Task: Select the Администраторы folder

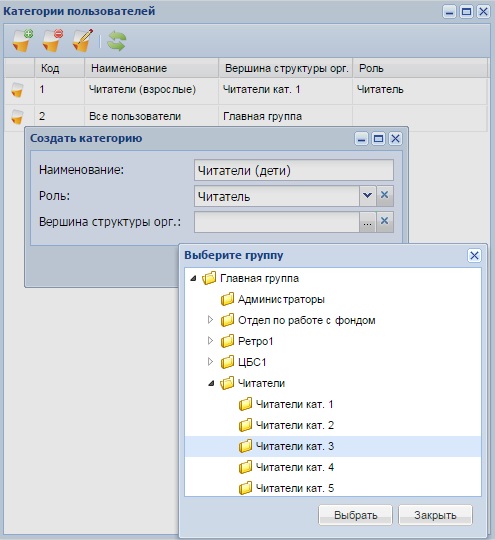Action: (281, 299)
